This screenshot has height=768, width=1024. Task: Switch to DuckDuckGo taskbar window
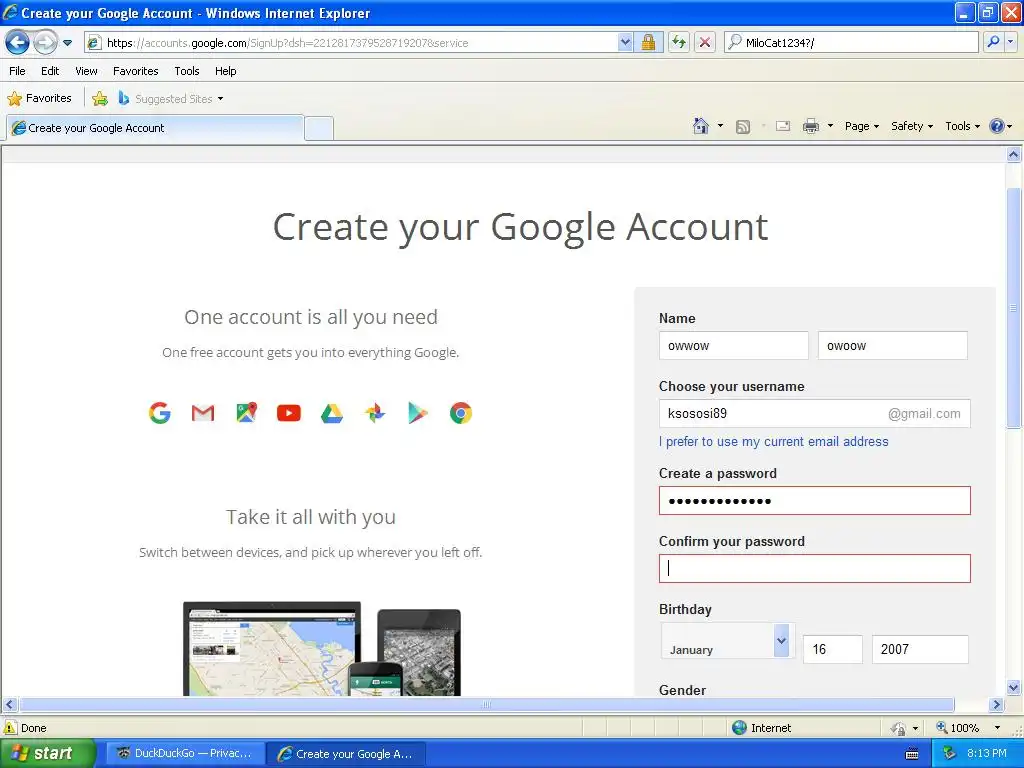point(185,754)
